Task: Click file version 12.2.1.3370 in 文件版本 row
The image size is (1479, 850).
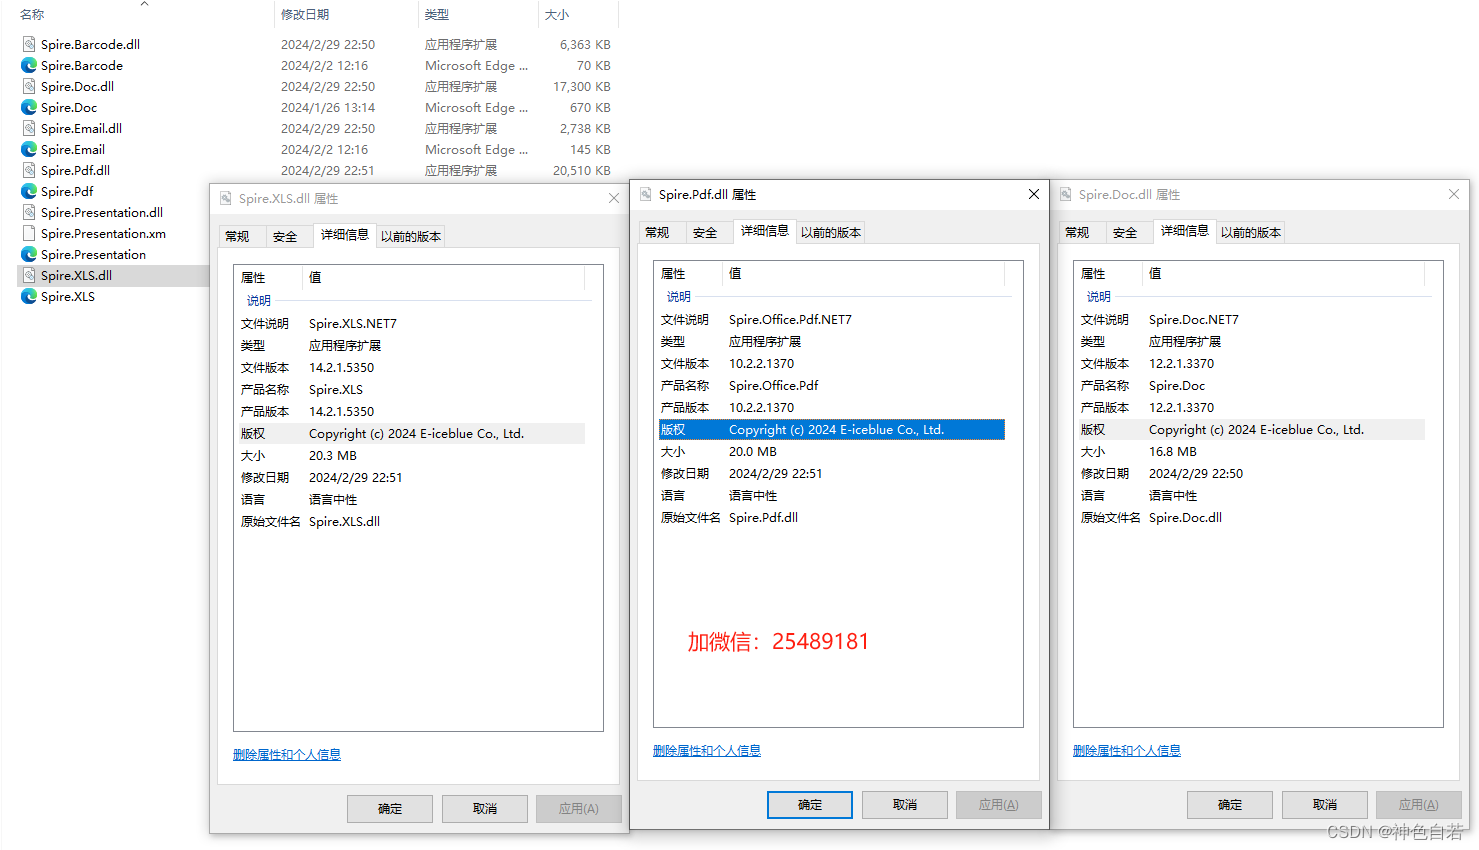Action: point(1181,364)
